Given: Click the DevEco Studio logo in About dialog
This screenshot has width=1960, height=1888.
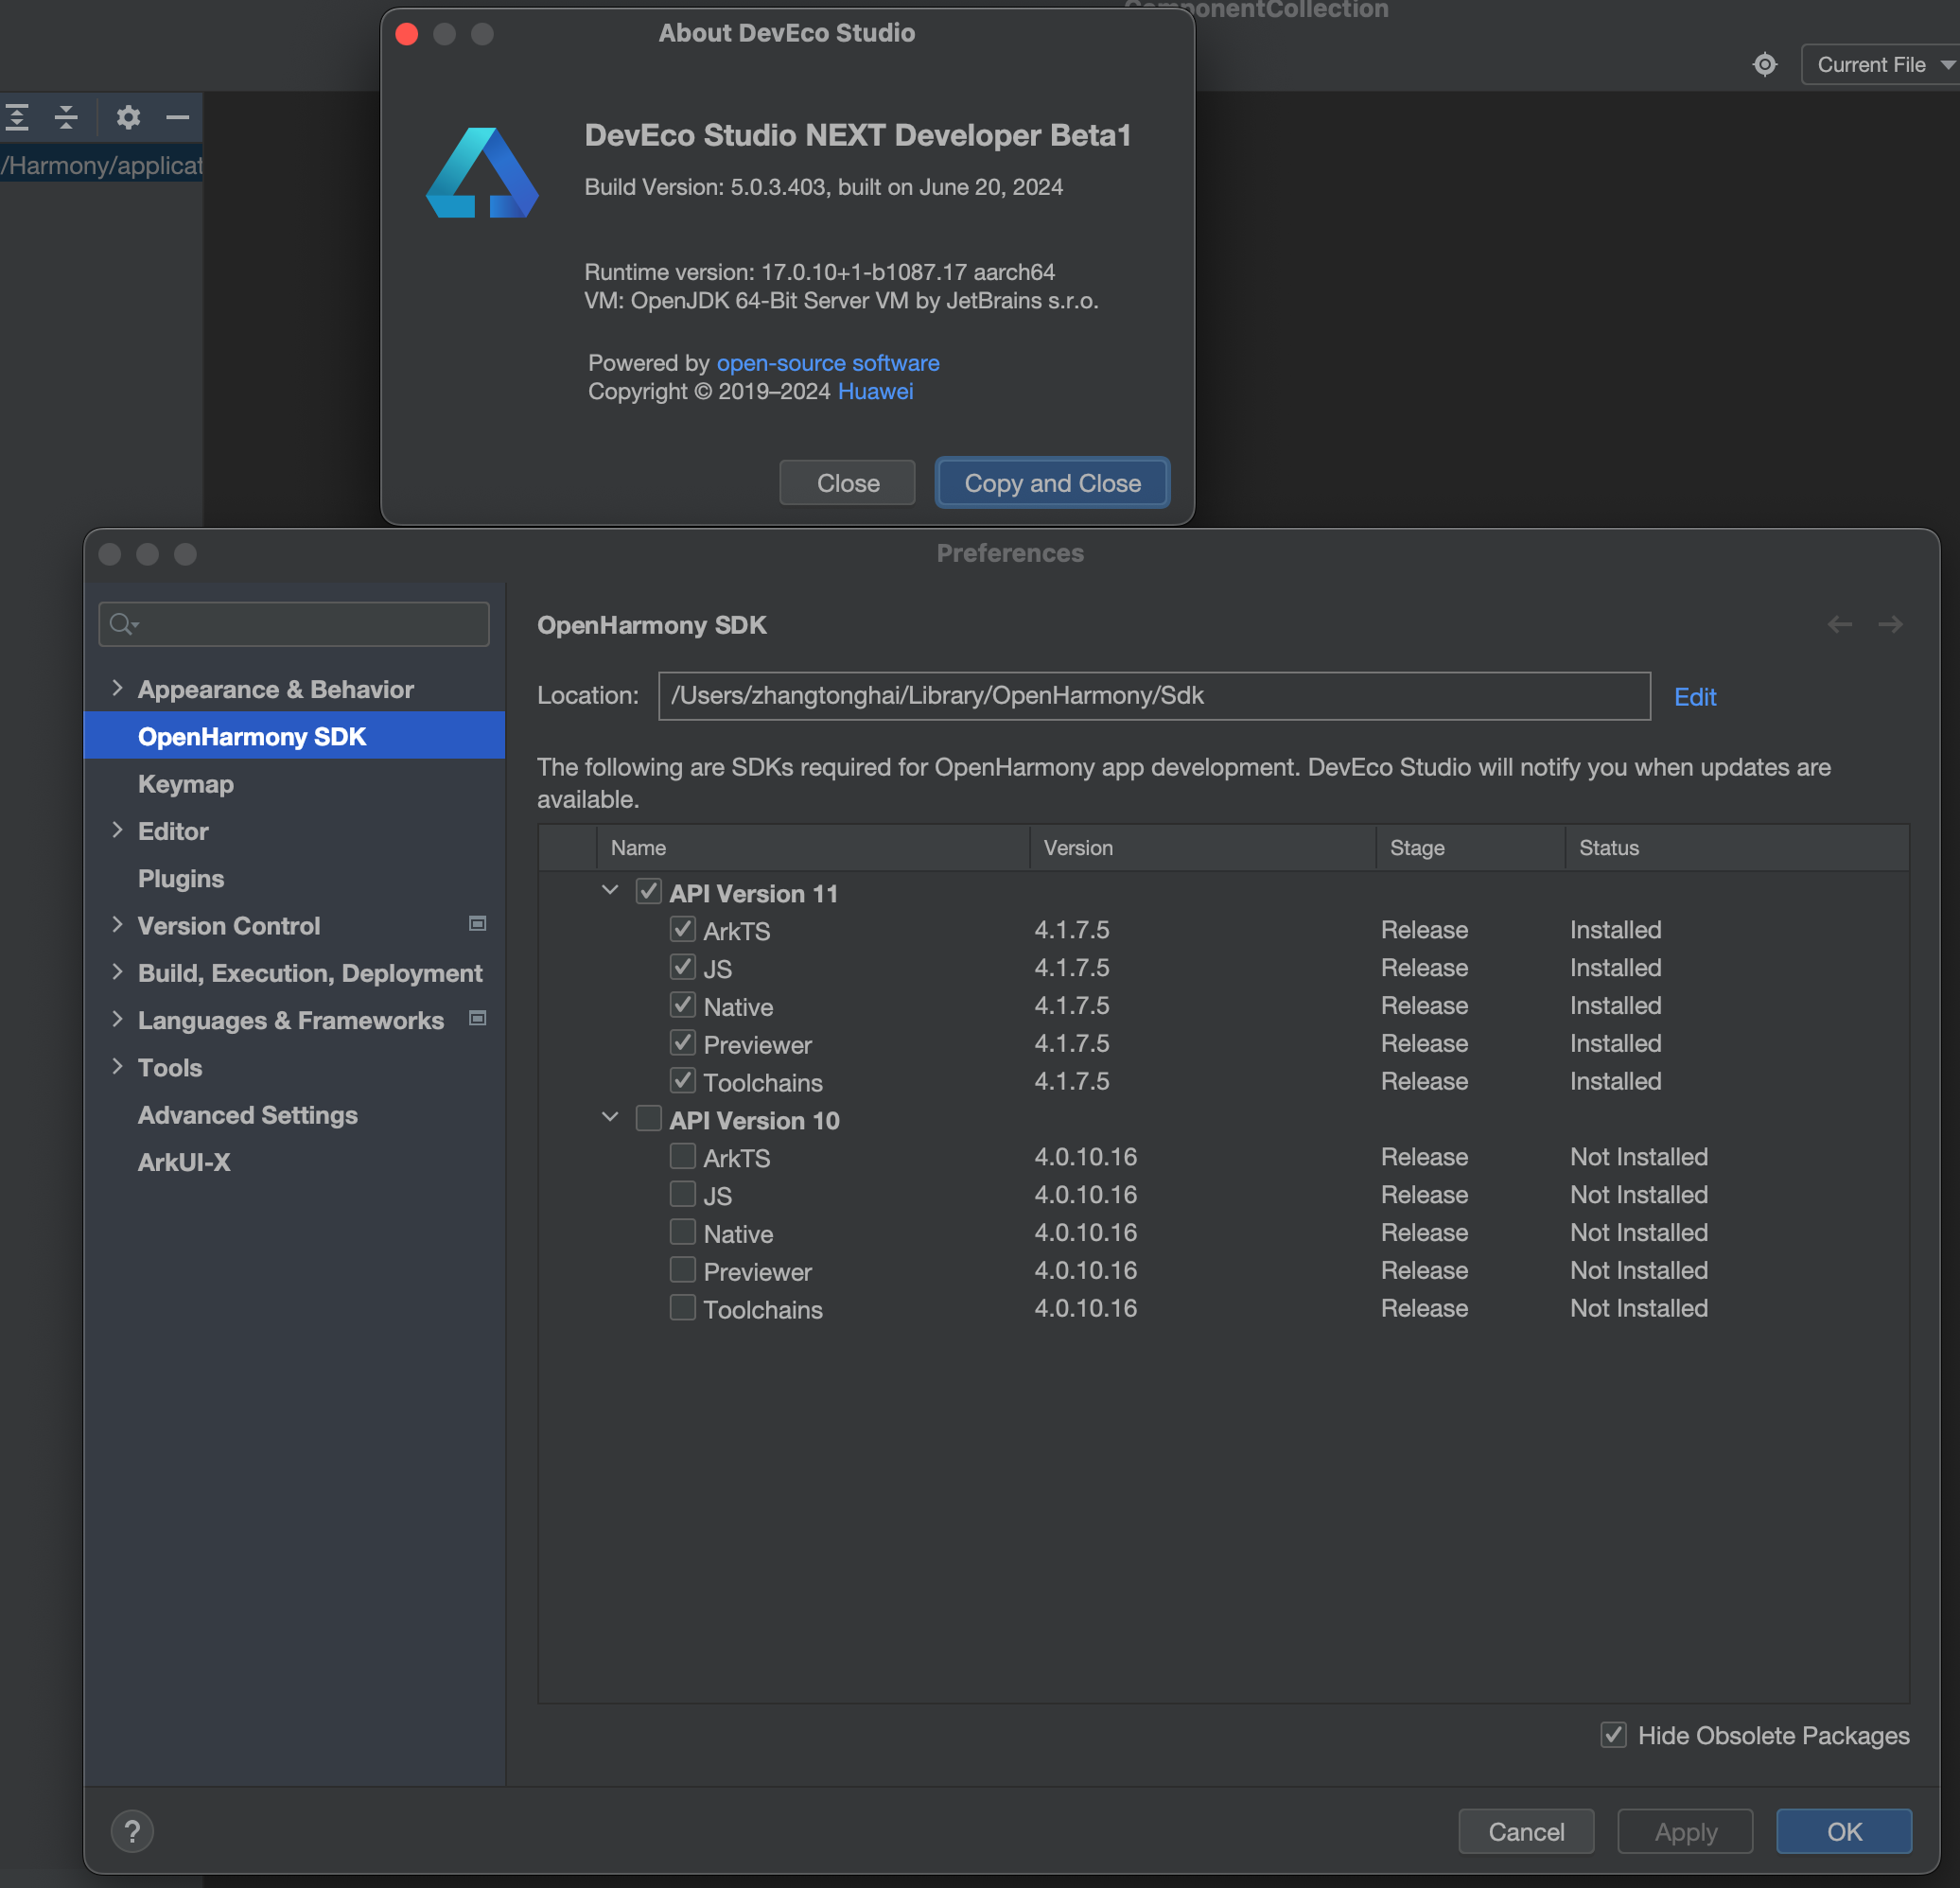Looking at the screenshot, I should 482,172.
